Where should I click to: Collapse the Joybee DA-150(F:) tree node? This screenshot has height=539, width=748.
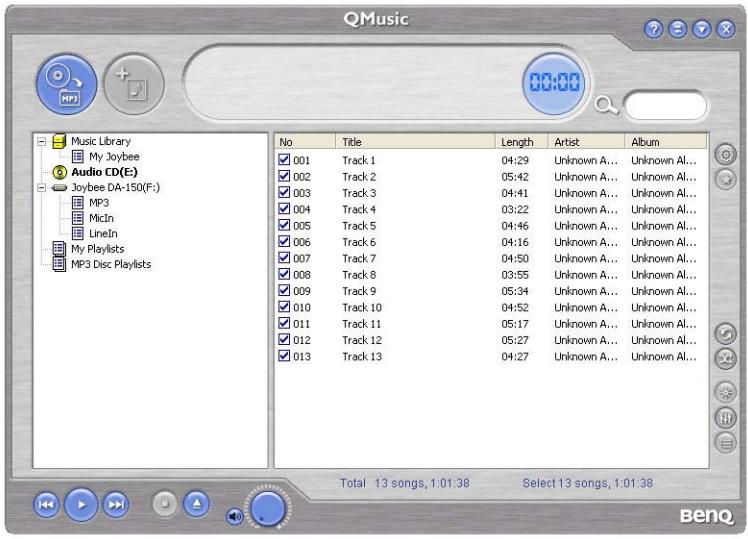42,188
